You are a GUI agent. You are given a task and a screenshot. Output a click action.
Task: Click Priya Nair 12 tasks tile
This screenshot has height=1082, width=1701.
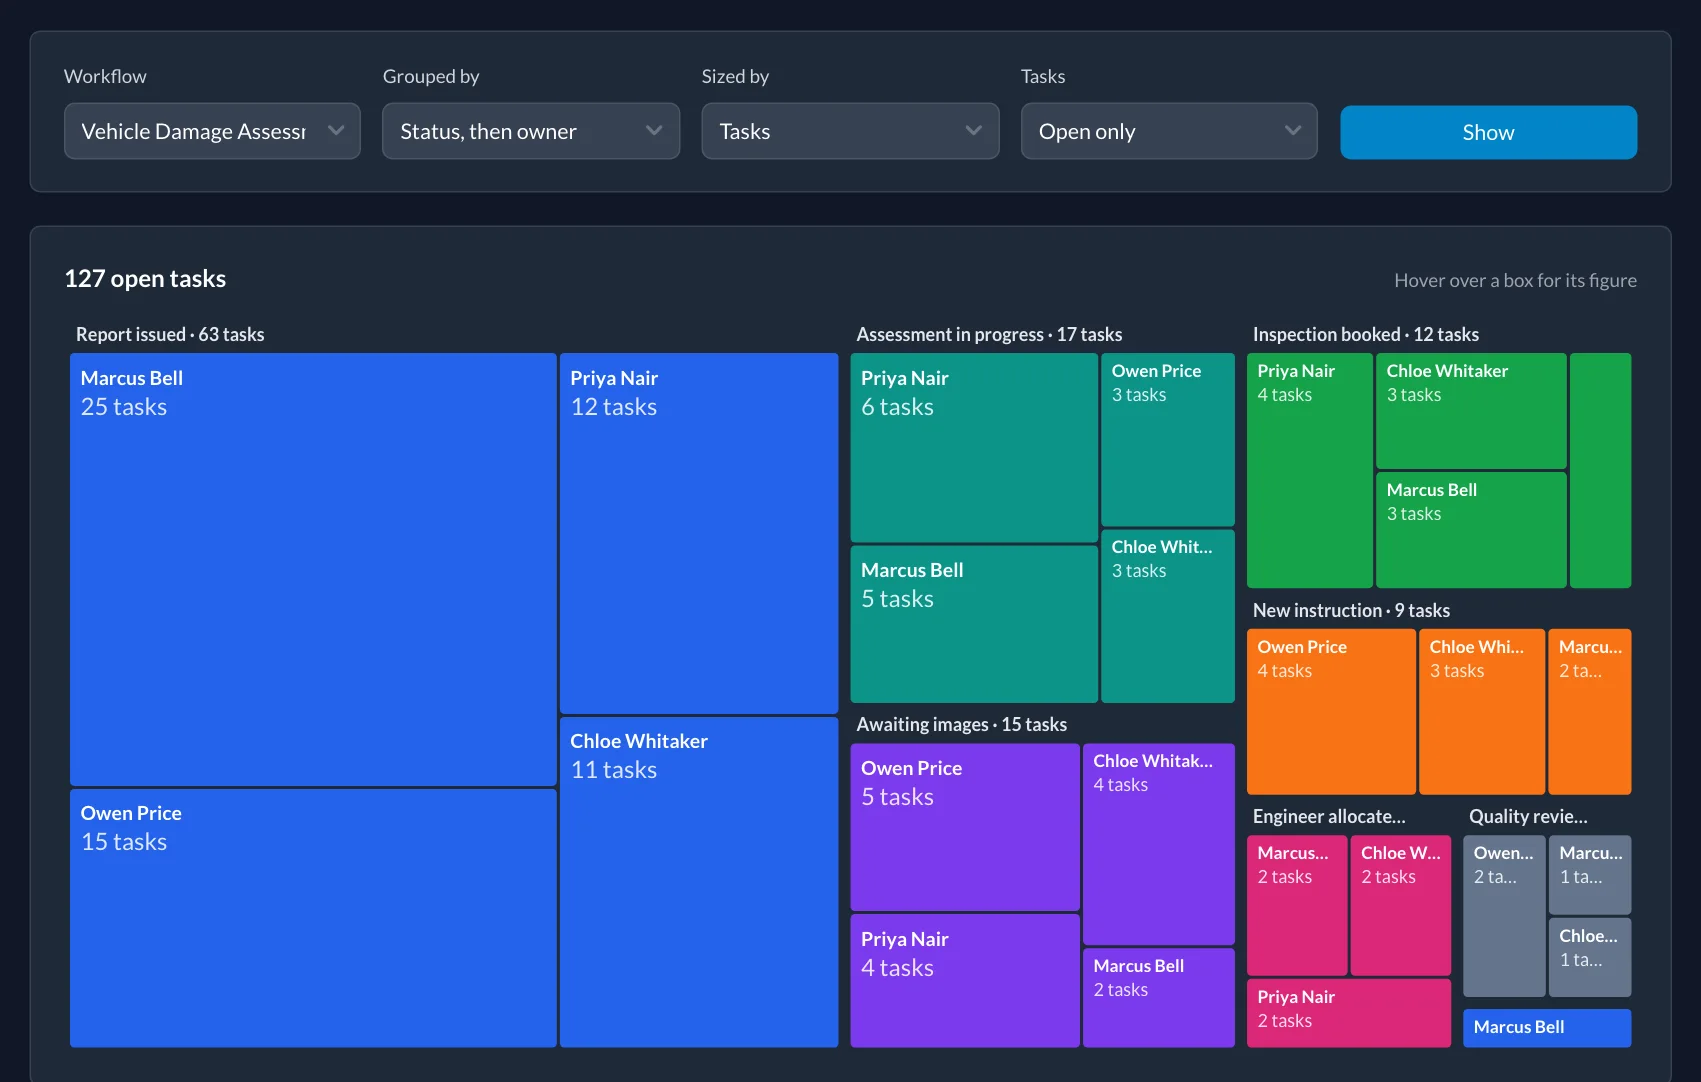[x=699, y=533]
